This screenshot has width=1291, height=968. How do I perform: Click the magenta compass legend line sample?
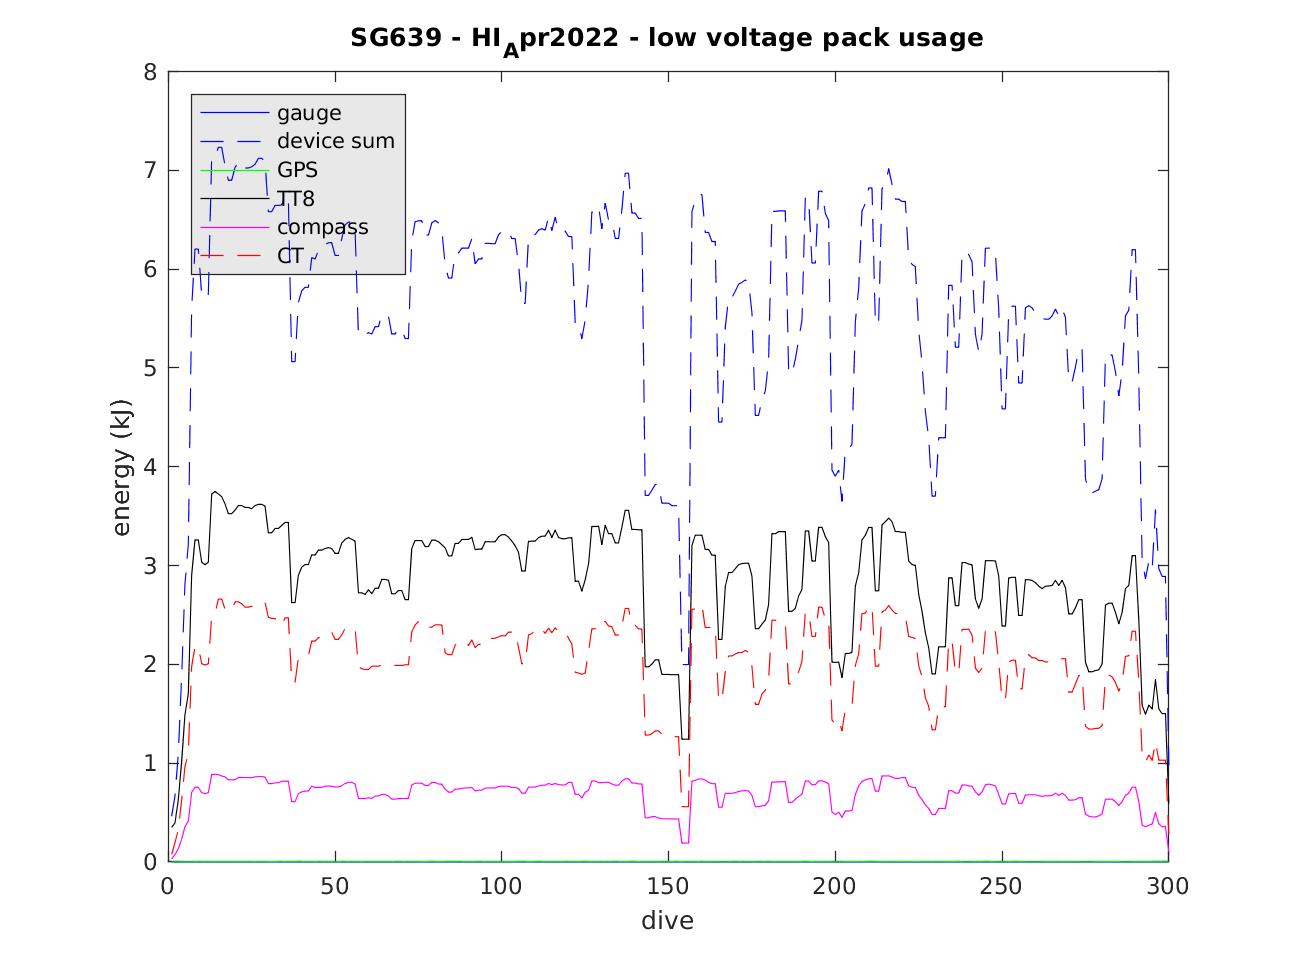(235, 227)
